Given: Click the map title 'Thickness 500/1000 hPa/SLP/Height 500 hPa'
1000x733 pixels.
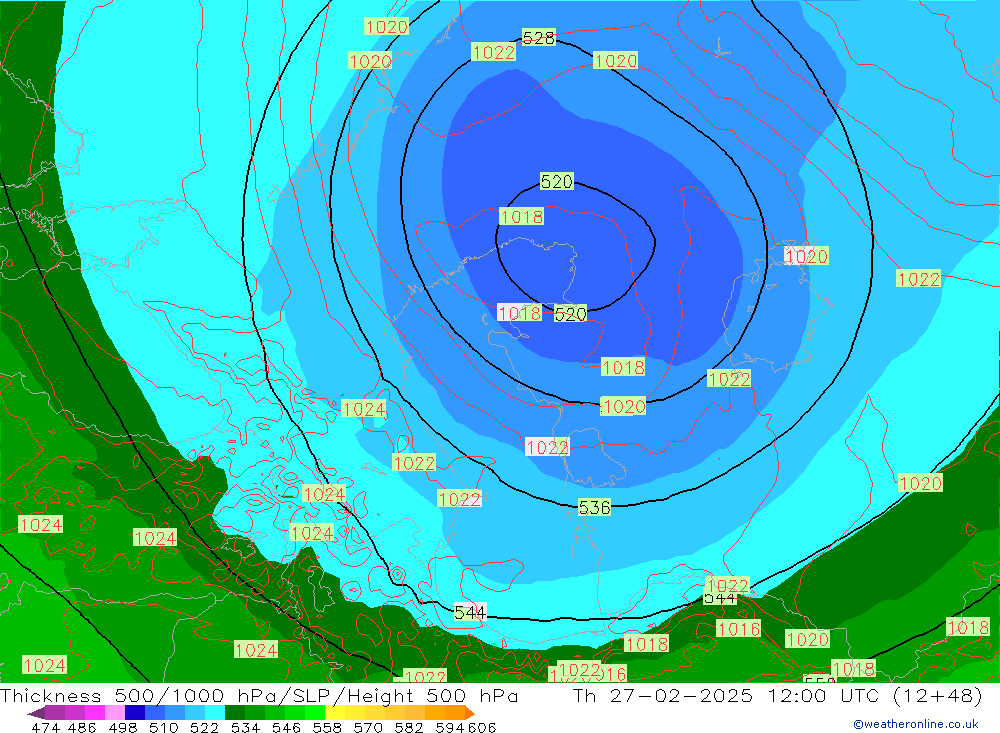Looking at the screenshot, I should click(259, 695).
